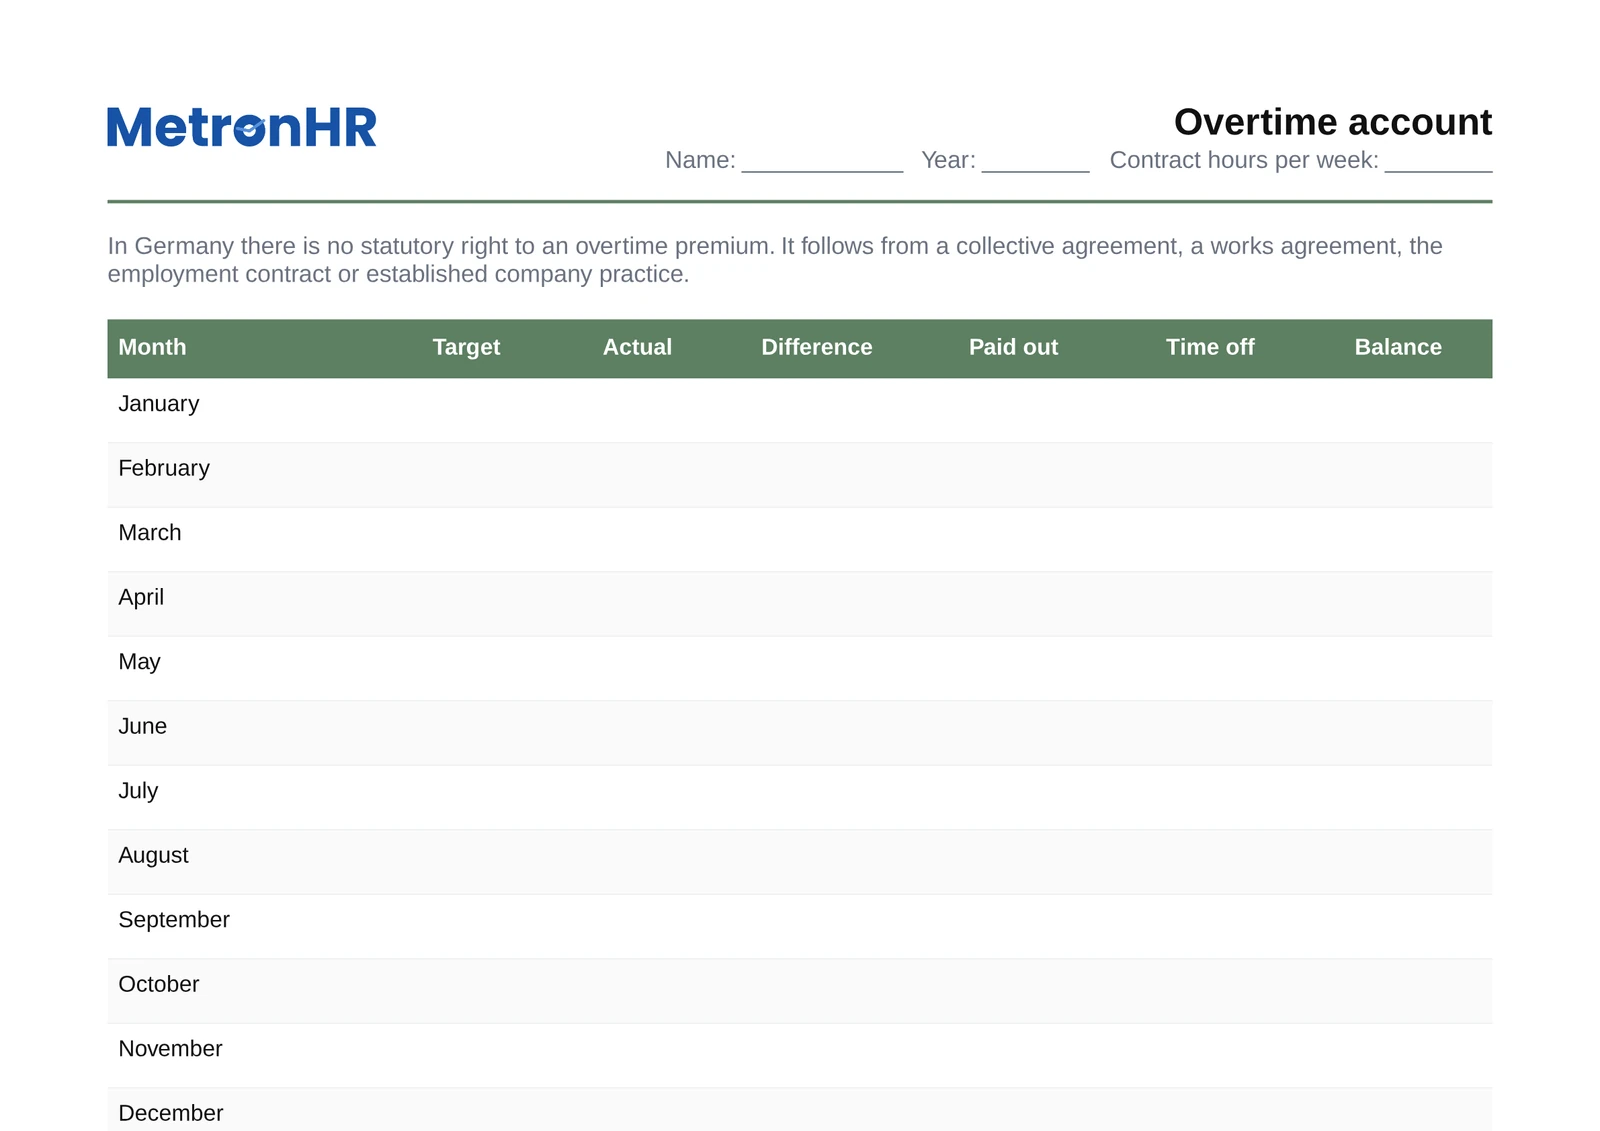Click the Germany overtime premium note paragraph
Image resolution: width=1600 pixels, height=1131 pixels.
point(775,260)
